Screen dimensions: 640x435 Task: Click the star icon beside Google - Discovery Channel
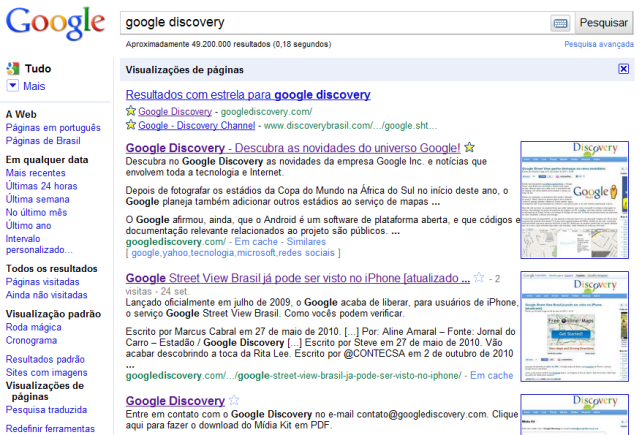[131, 126]
